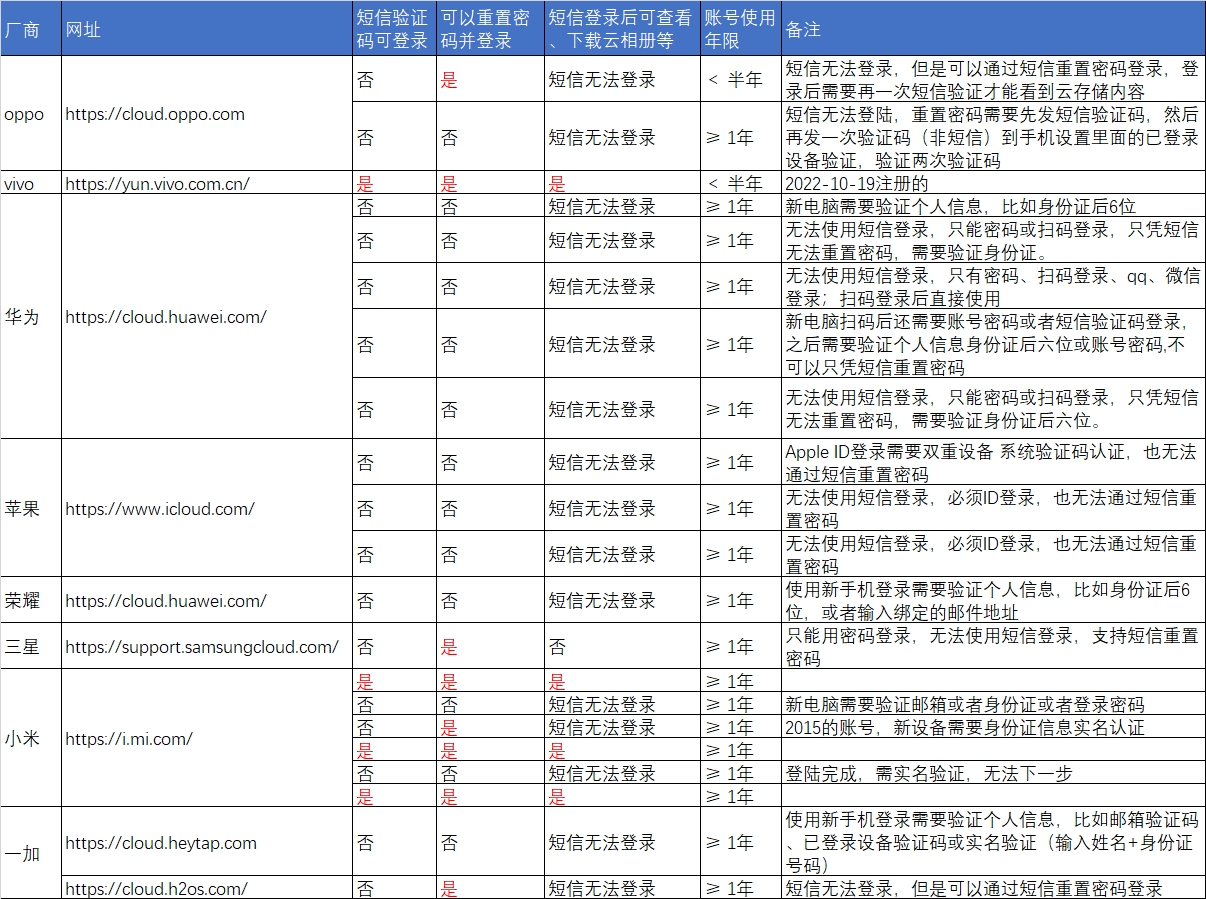The width and height of the screenshot is (1206, 899).
Task: Click the '短信无法登录' cell in the h2os row
Action: tap(622, 888)
